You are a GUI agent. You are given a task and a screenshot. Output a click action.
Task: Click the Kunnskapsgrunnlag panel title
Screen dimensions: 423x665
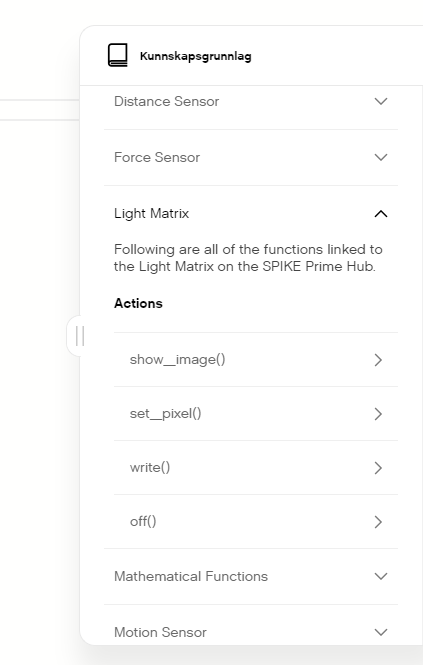(x=196, y=56)
